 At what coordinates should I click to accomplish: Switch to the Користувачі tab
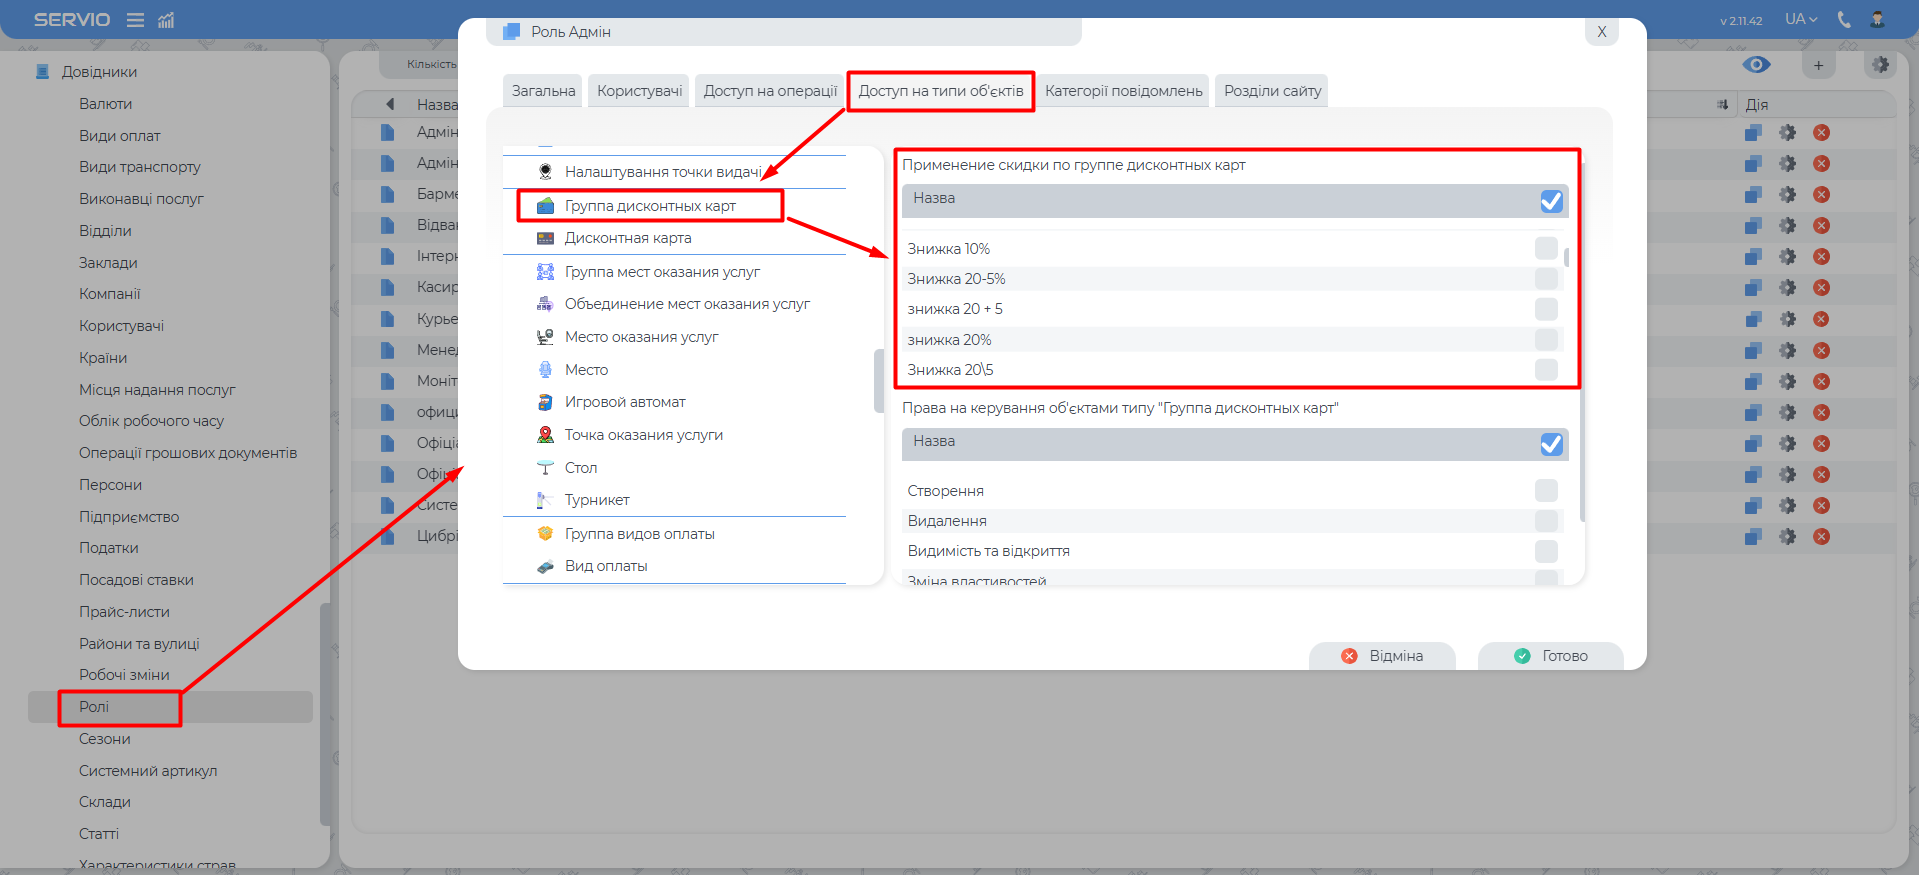[639, 91]
